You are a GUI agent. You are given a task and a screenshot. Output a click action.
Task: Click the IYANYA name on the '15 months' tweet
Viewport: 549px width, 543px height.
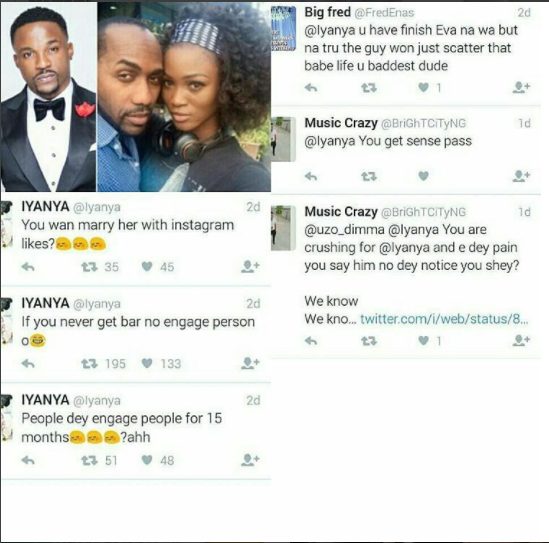(x=45, y=399)
